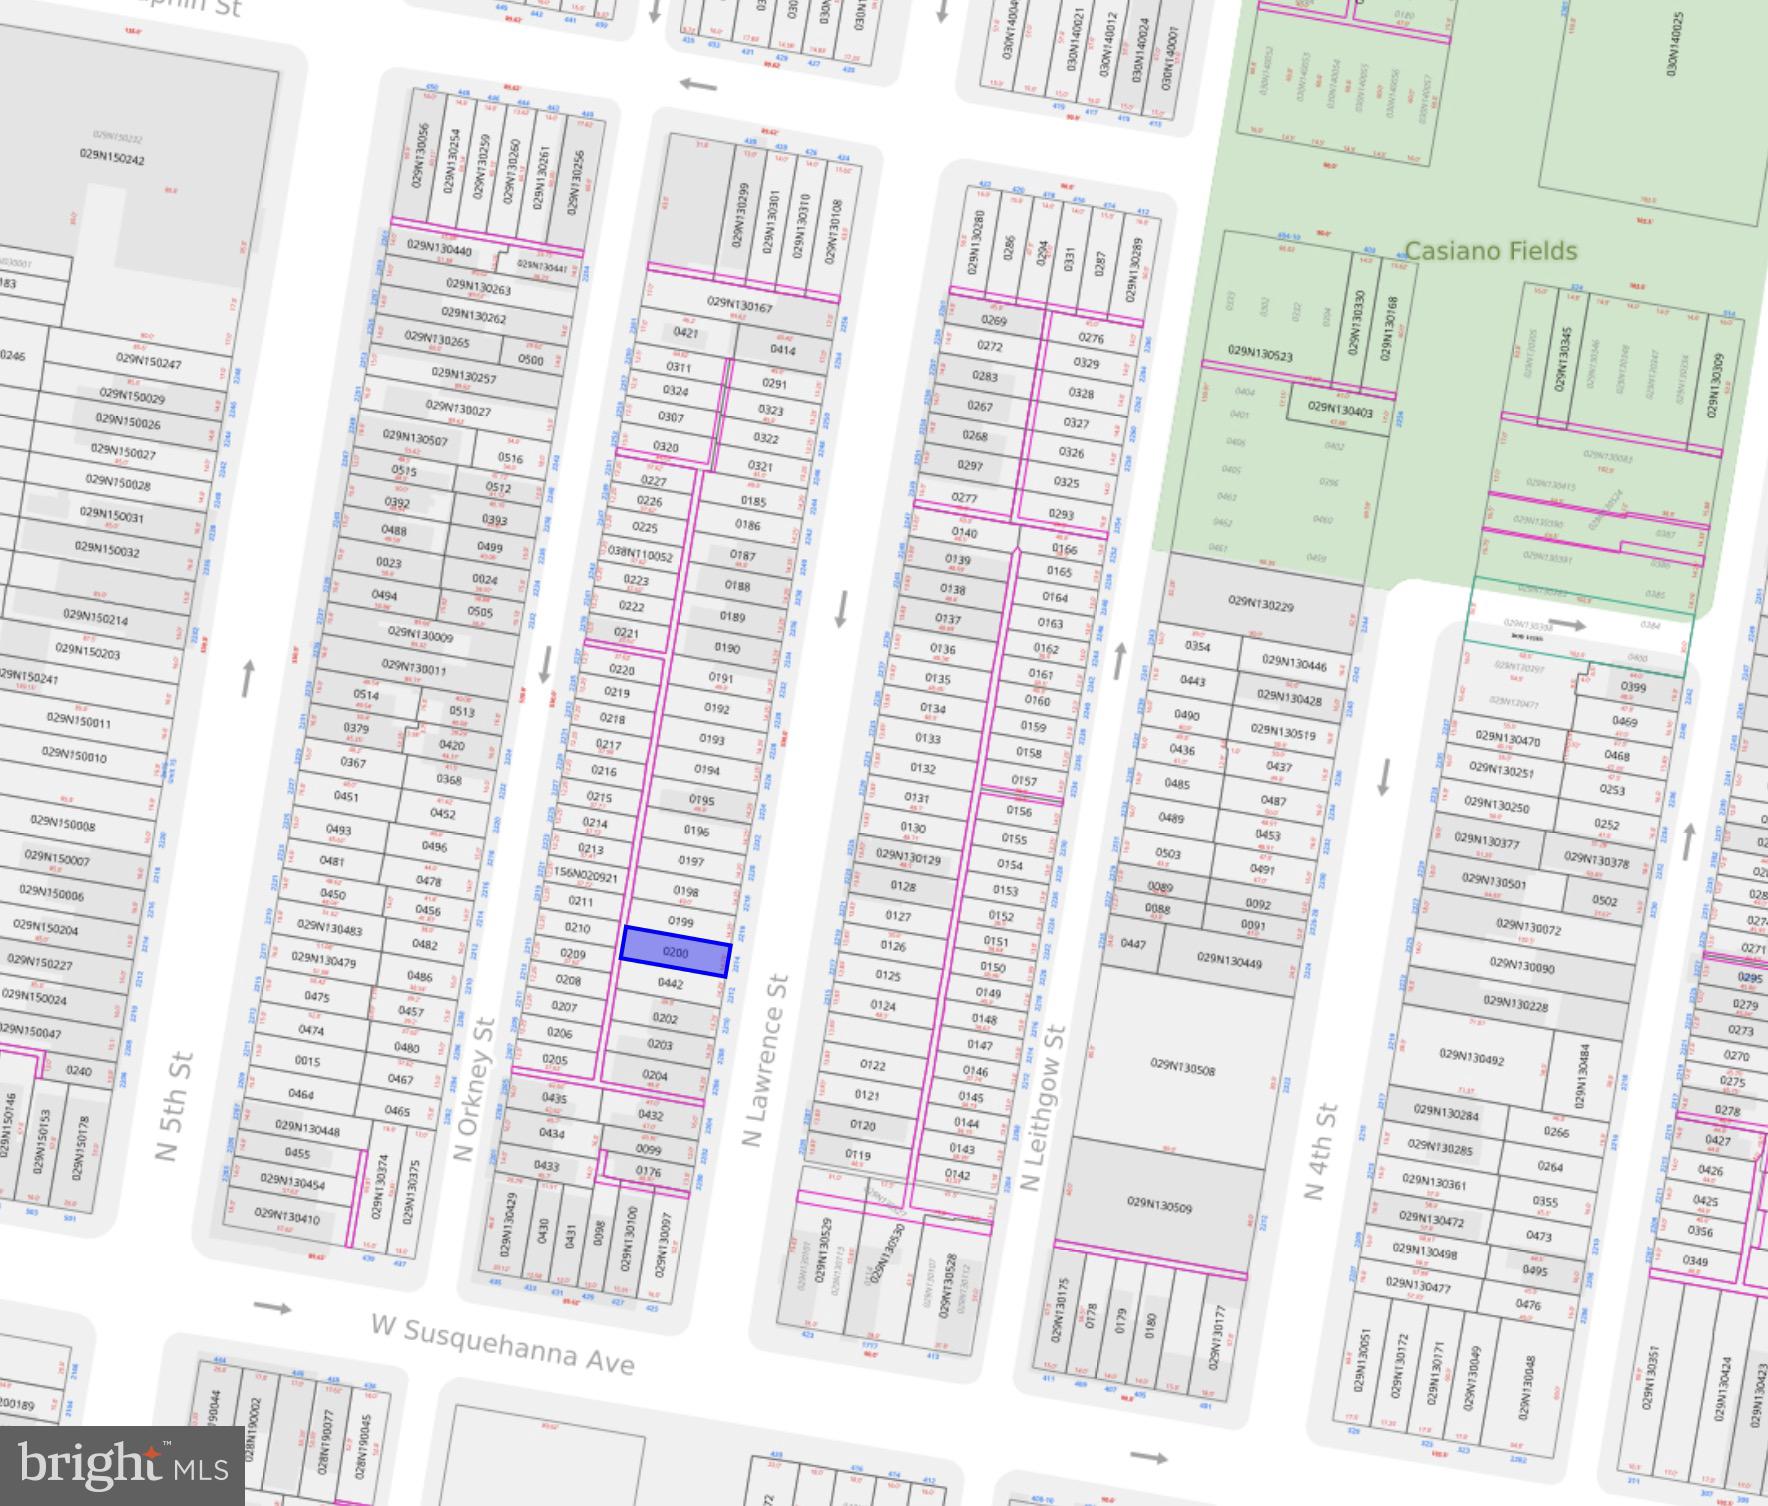This screenshot has height=1506, width=1768.
Task: Click large parcel 029N150242 at top left
Action: (x=112, y=157)
